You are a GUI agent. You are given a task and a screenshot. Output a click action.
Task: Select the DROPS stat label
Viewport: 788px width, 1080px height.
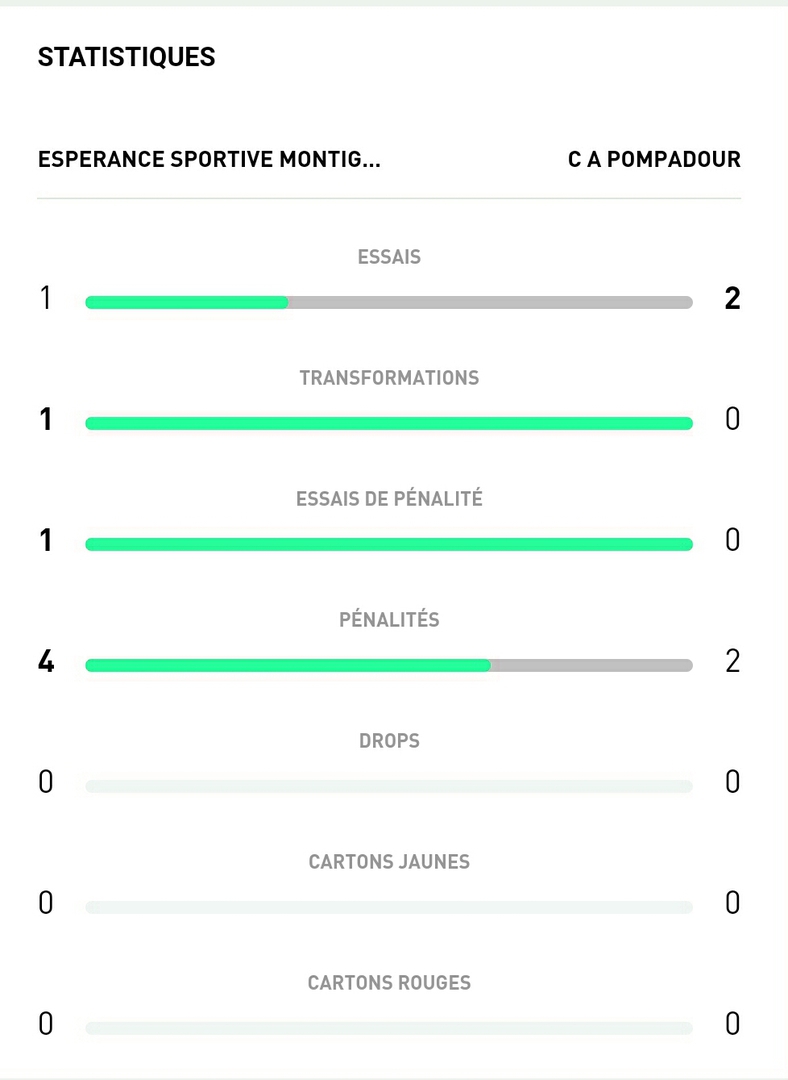pyautogui.click(x=389, y=741)
